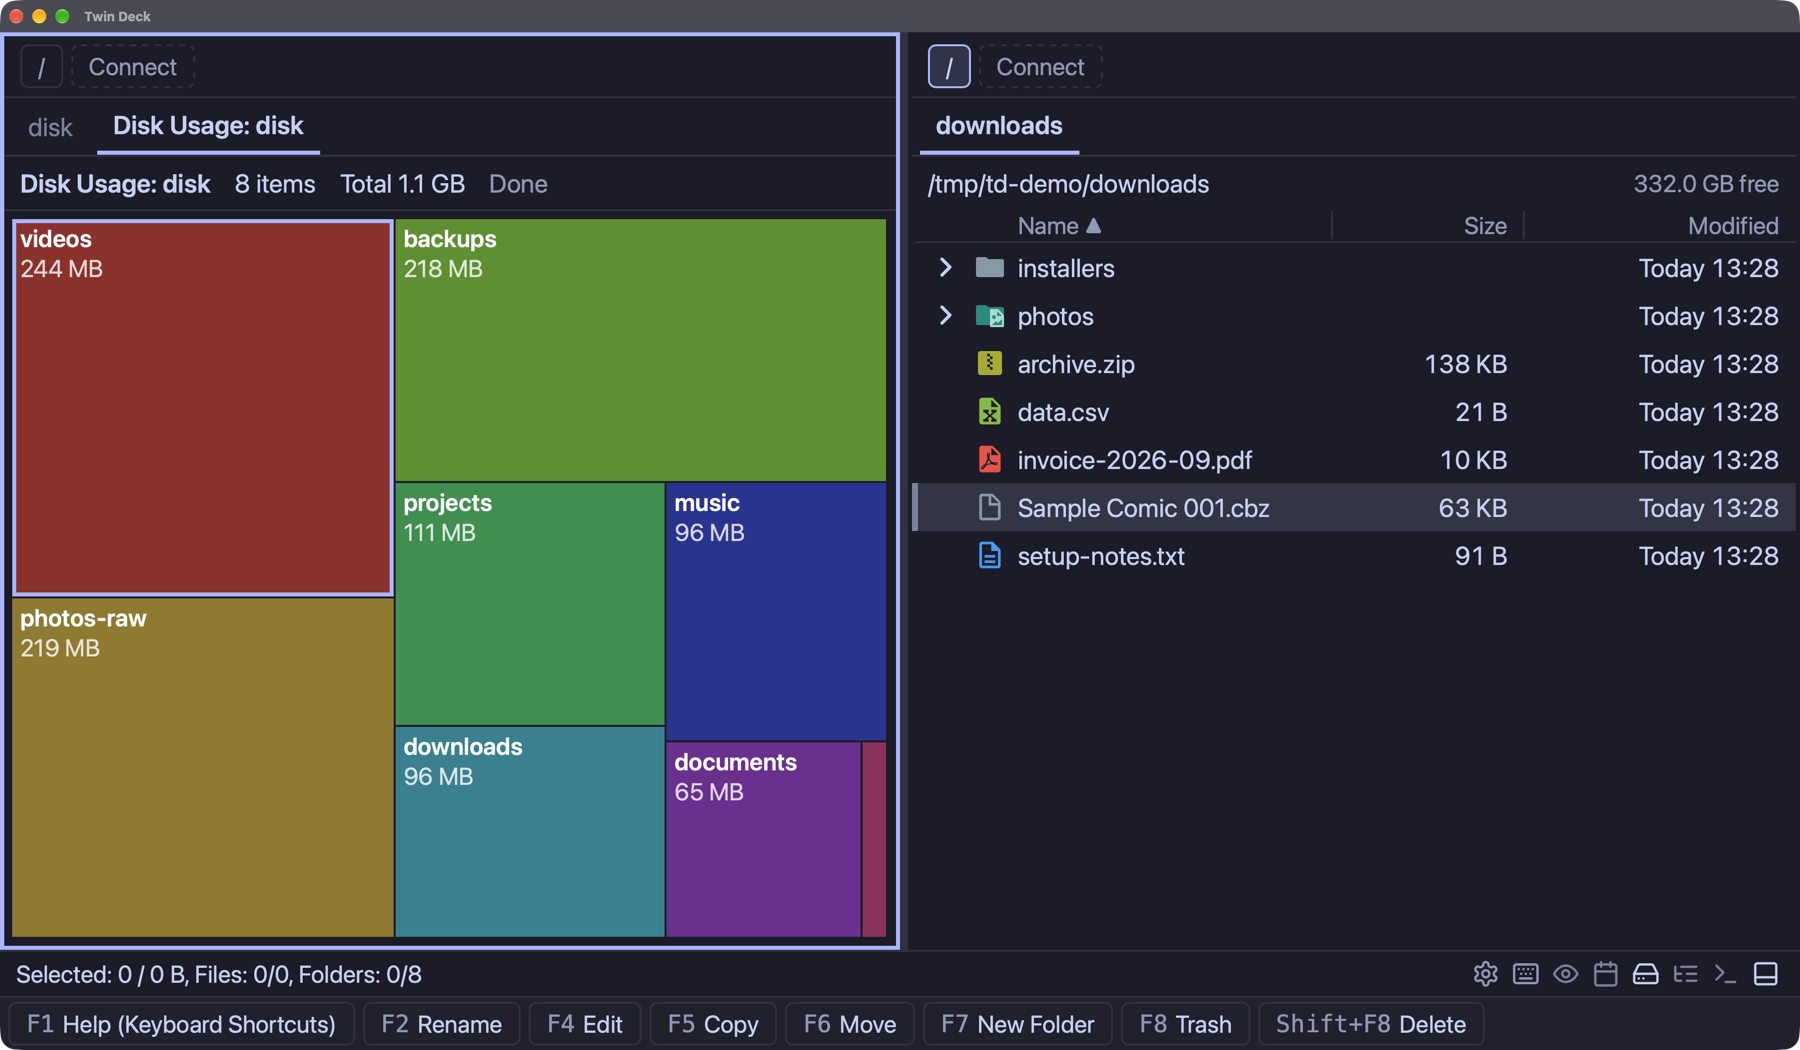Click the F4 Edit button

(x=585, y=1024)
